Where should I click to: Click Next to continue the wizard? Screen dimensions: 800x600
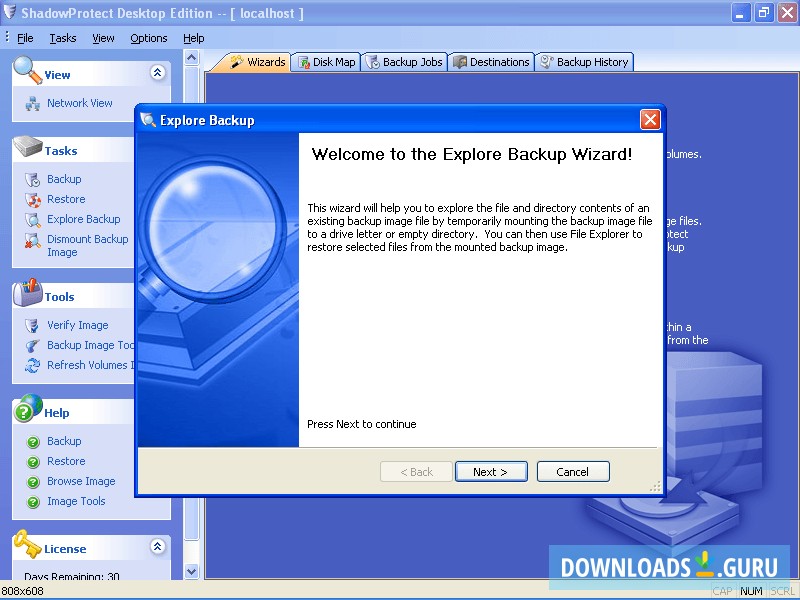(x=491, y=472)
